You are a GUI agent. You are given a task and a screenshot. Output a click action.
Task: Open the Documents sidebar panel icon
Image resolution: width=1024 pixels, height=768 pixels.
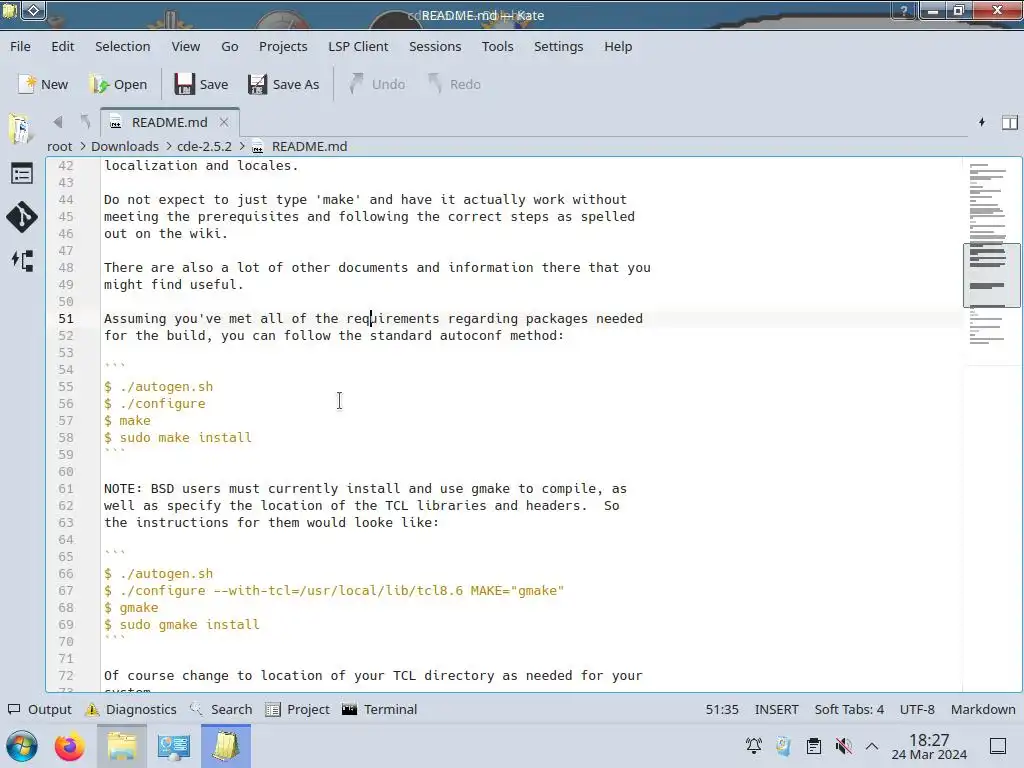click(22, 129)
